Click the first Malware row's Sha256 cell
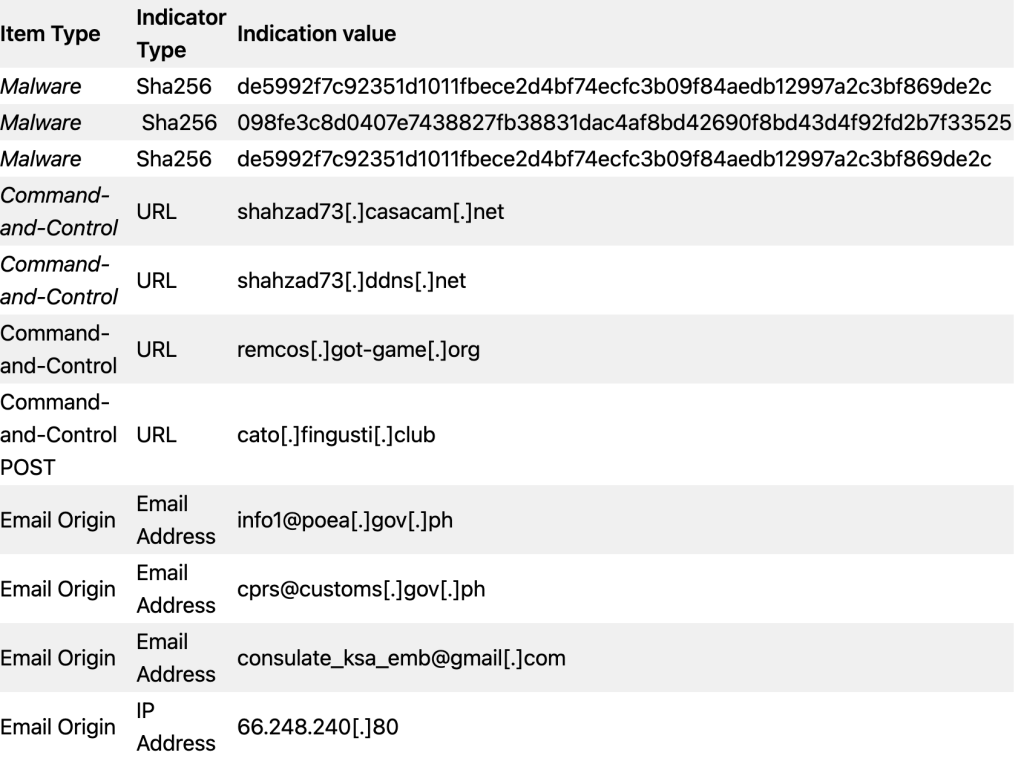Image resolution: width=1024 pixels, height=761 pixels. pos(174,86)
